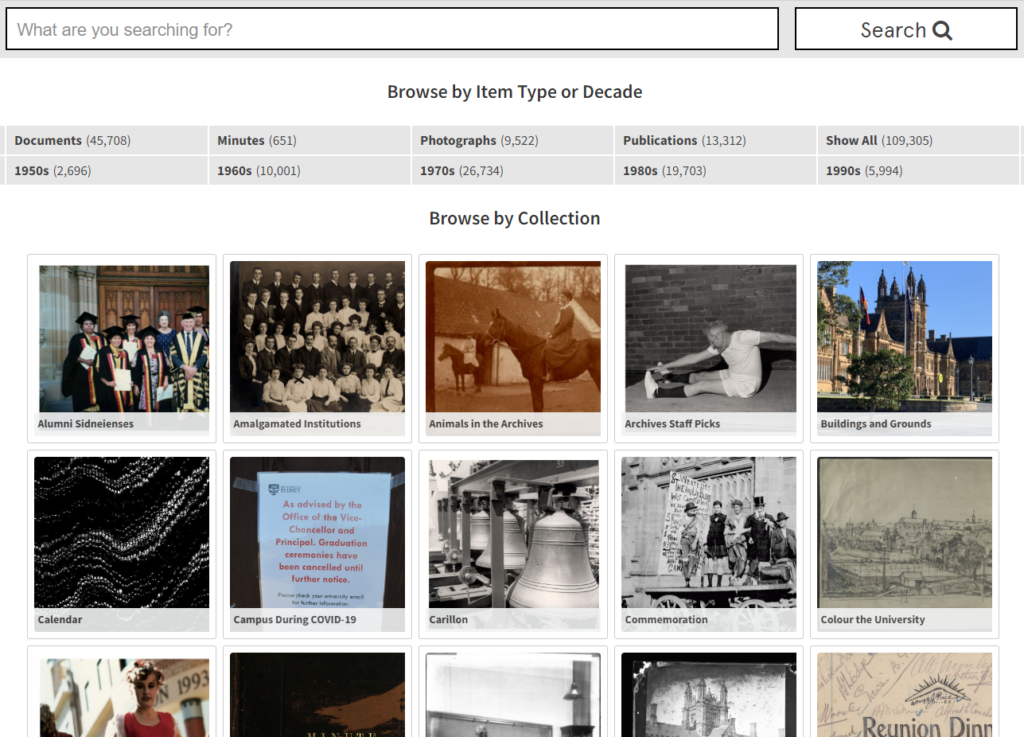Browse Minutes (651) item type

tap(310, 140)
